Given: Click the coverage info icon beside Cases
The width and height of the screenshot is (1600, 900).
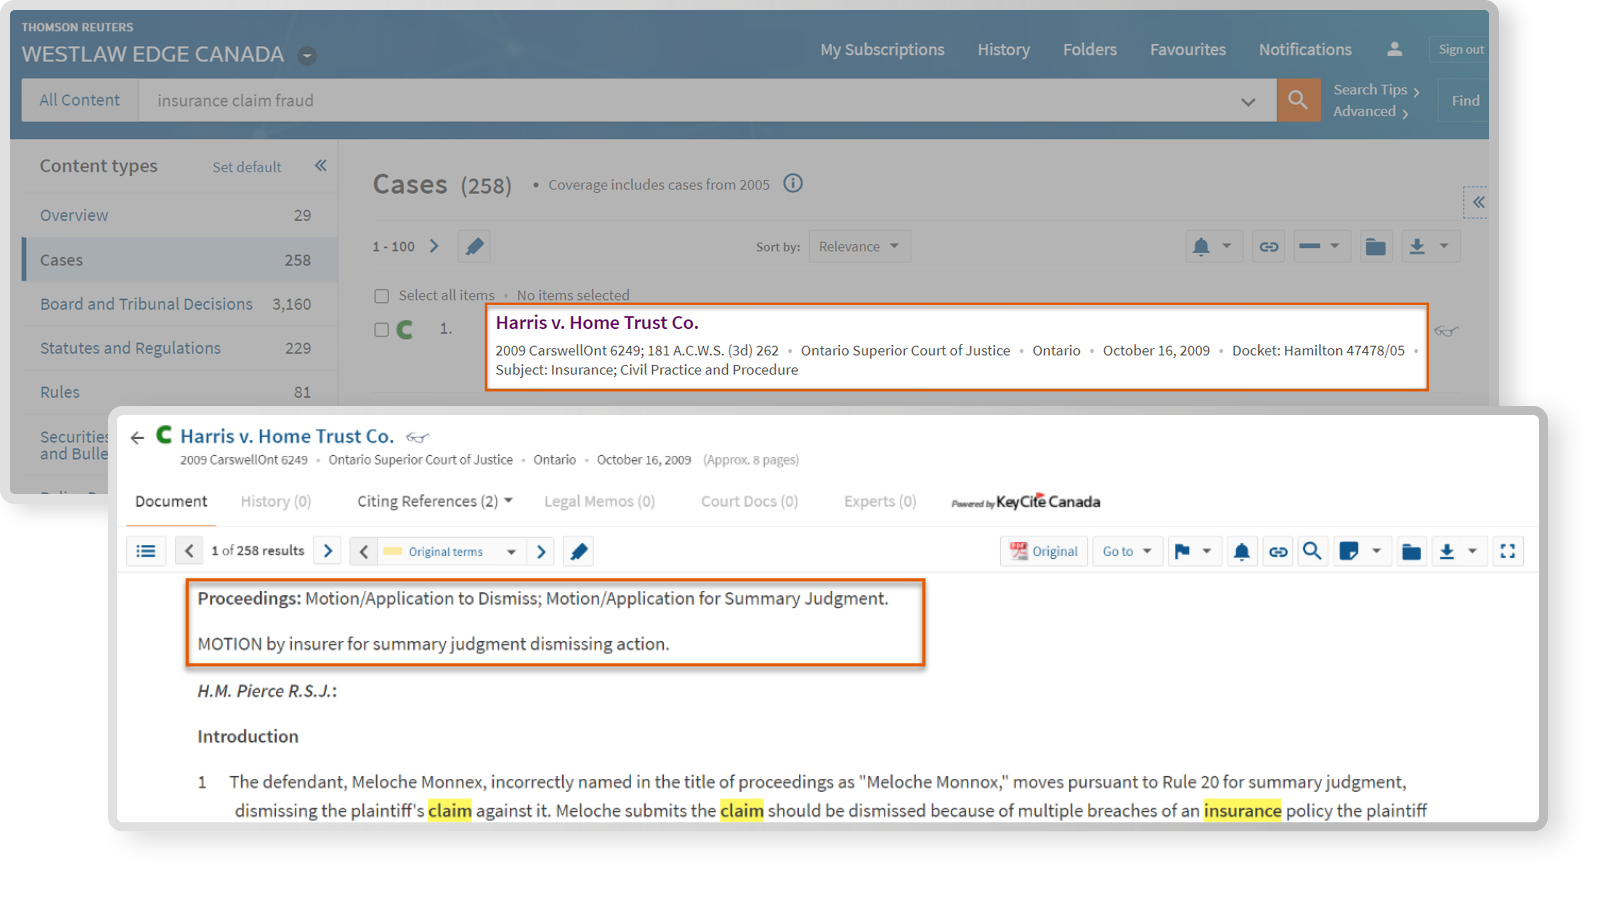Looking at the screenshot, I should click(x=793, y=184).
